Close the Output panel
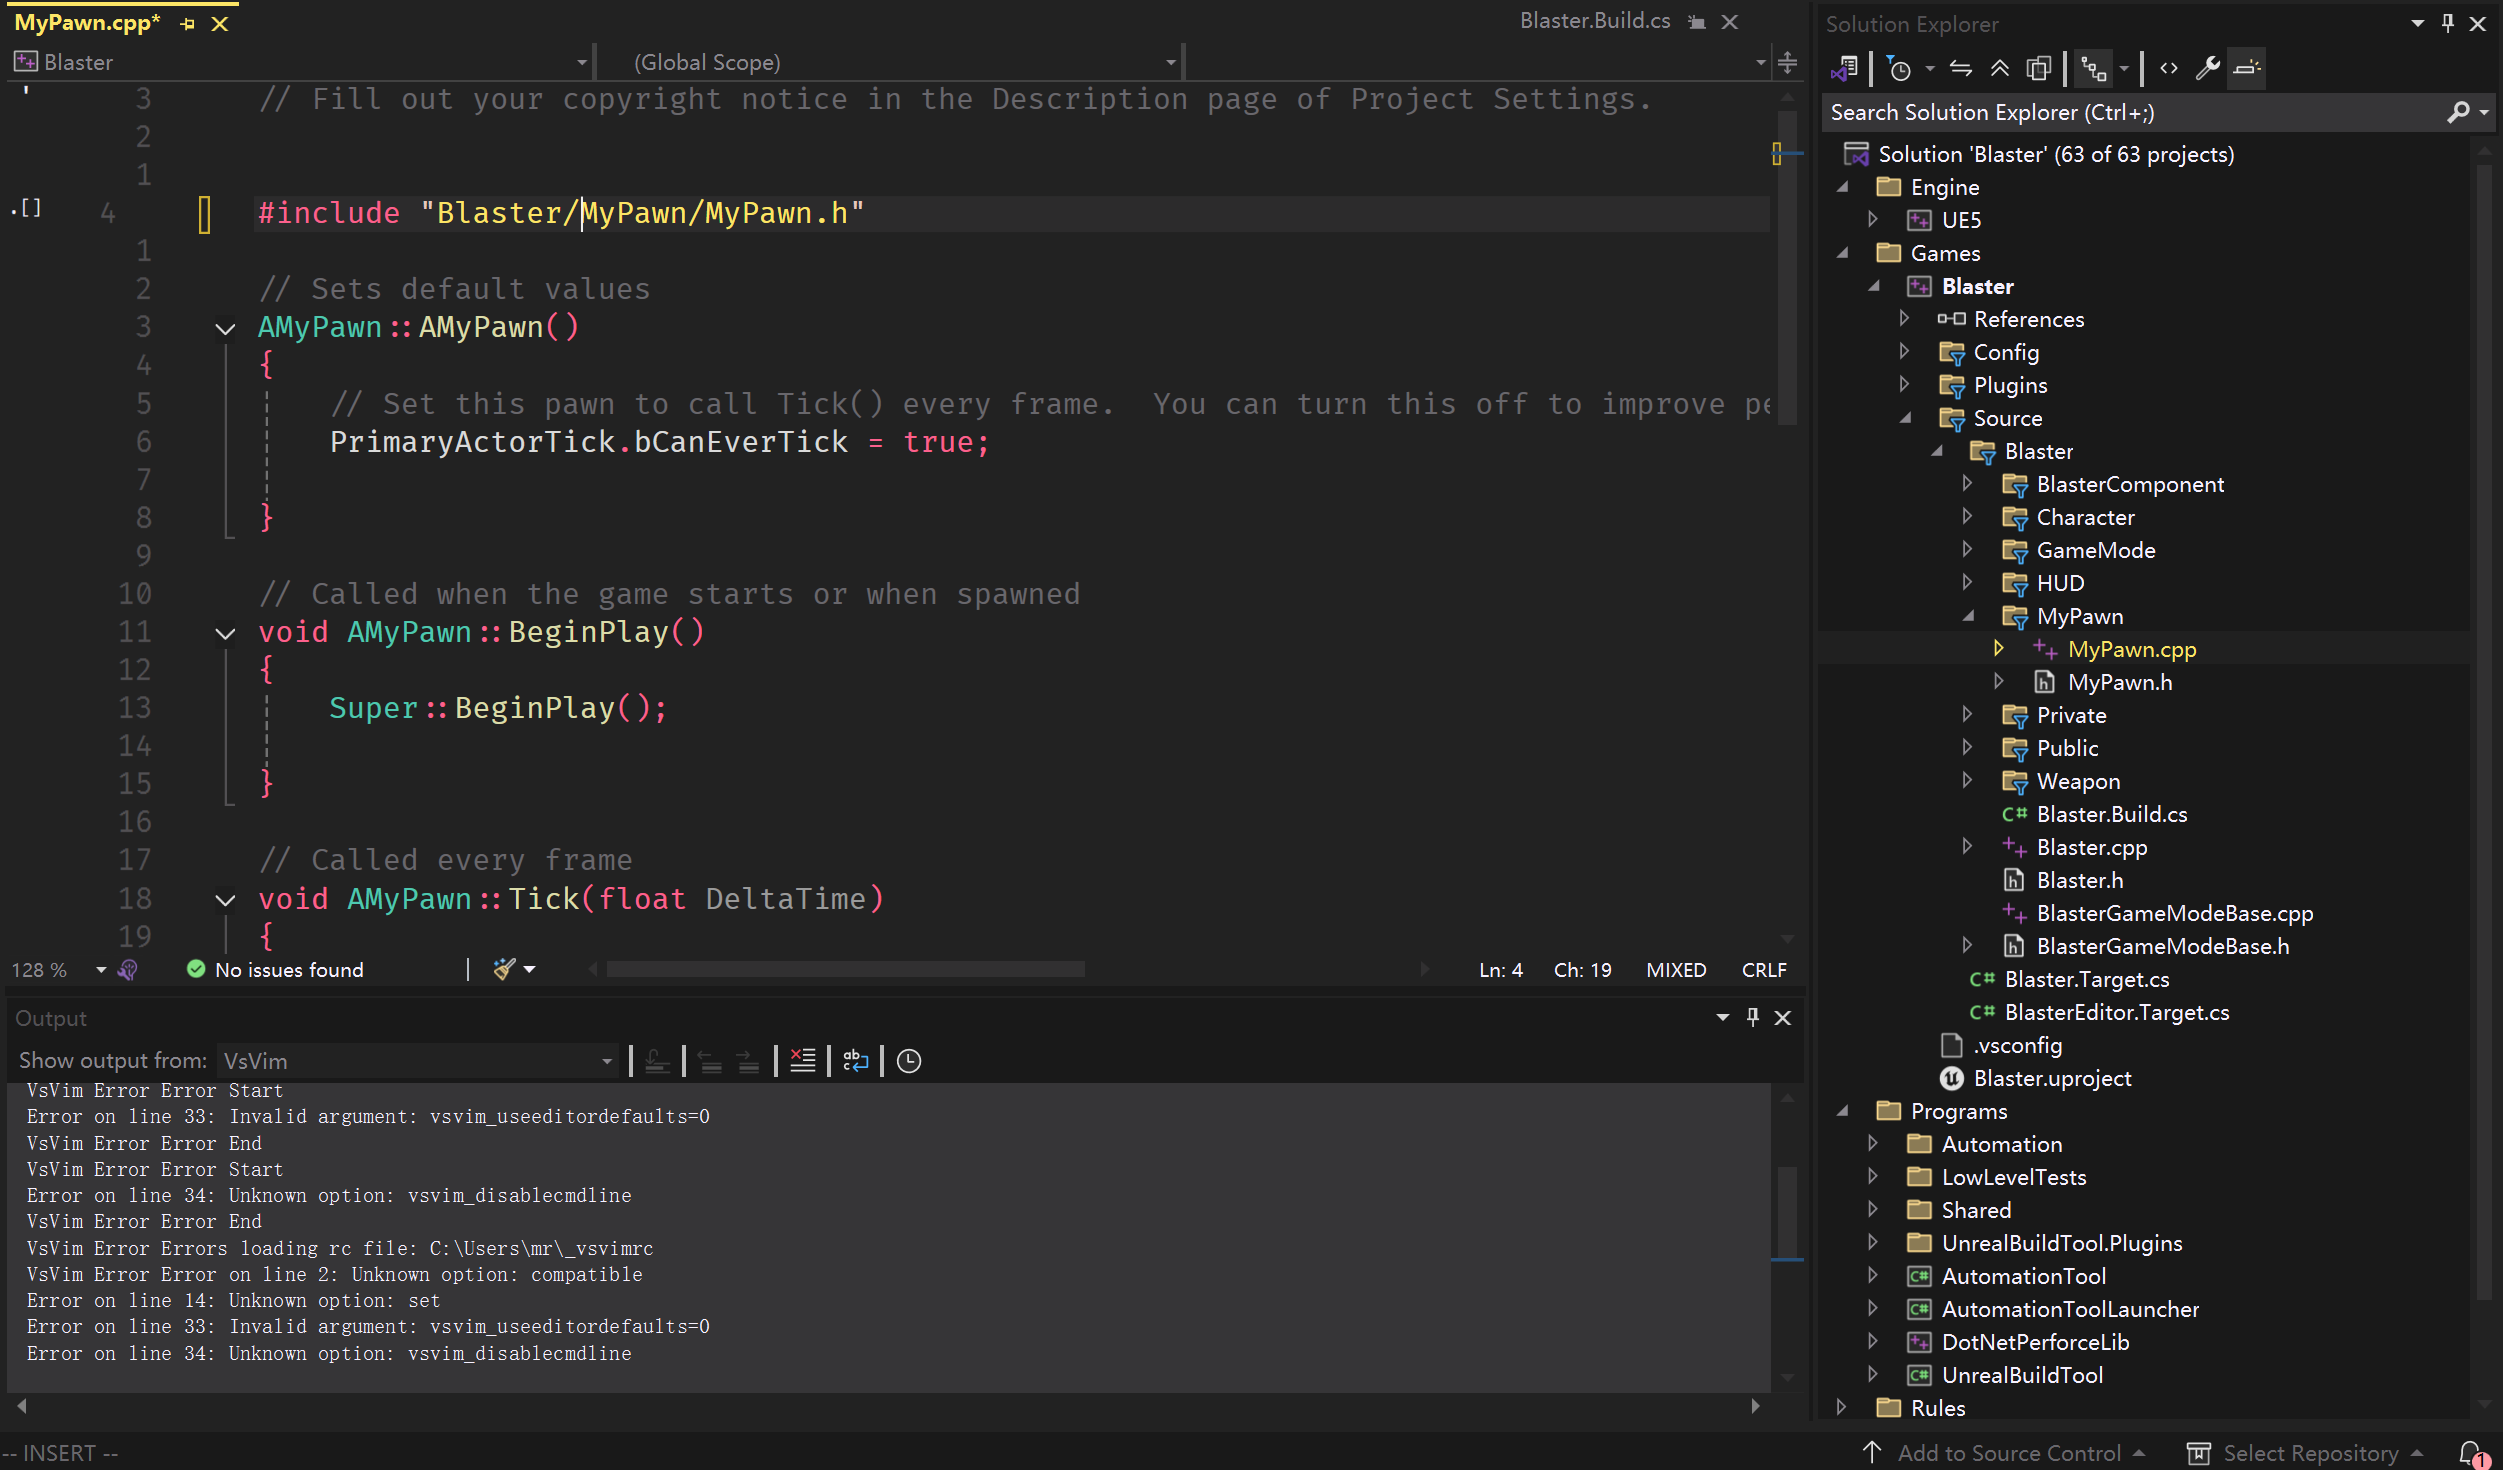This screenshot has width=2503, height=1470. pos(1782,1017)
